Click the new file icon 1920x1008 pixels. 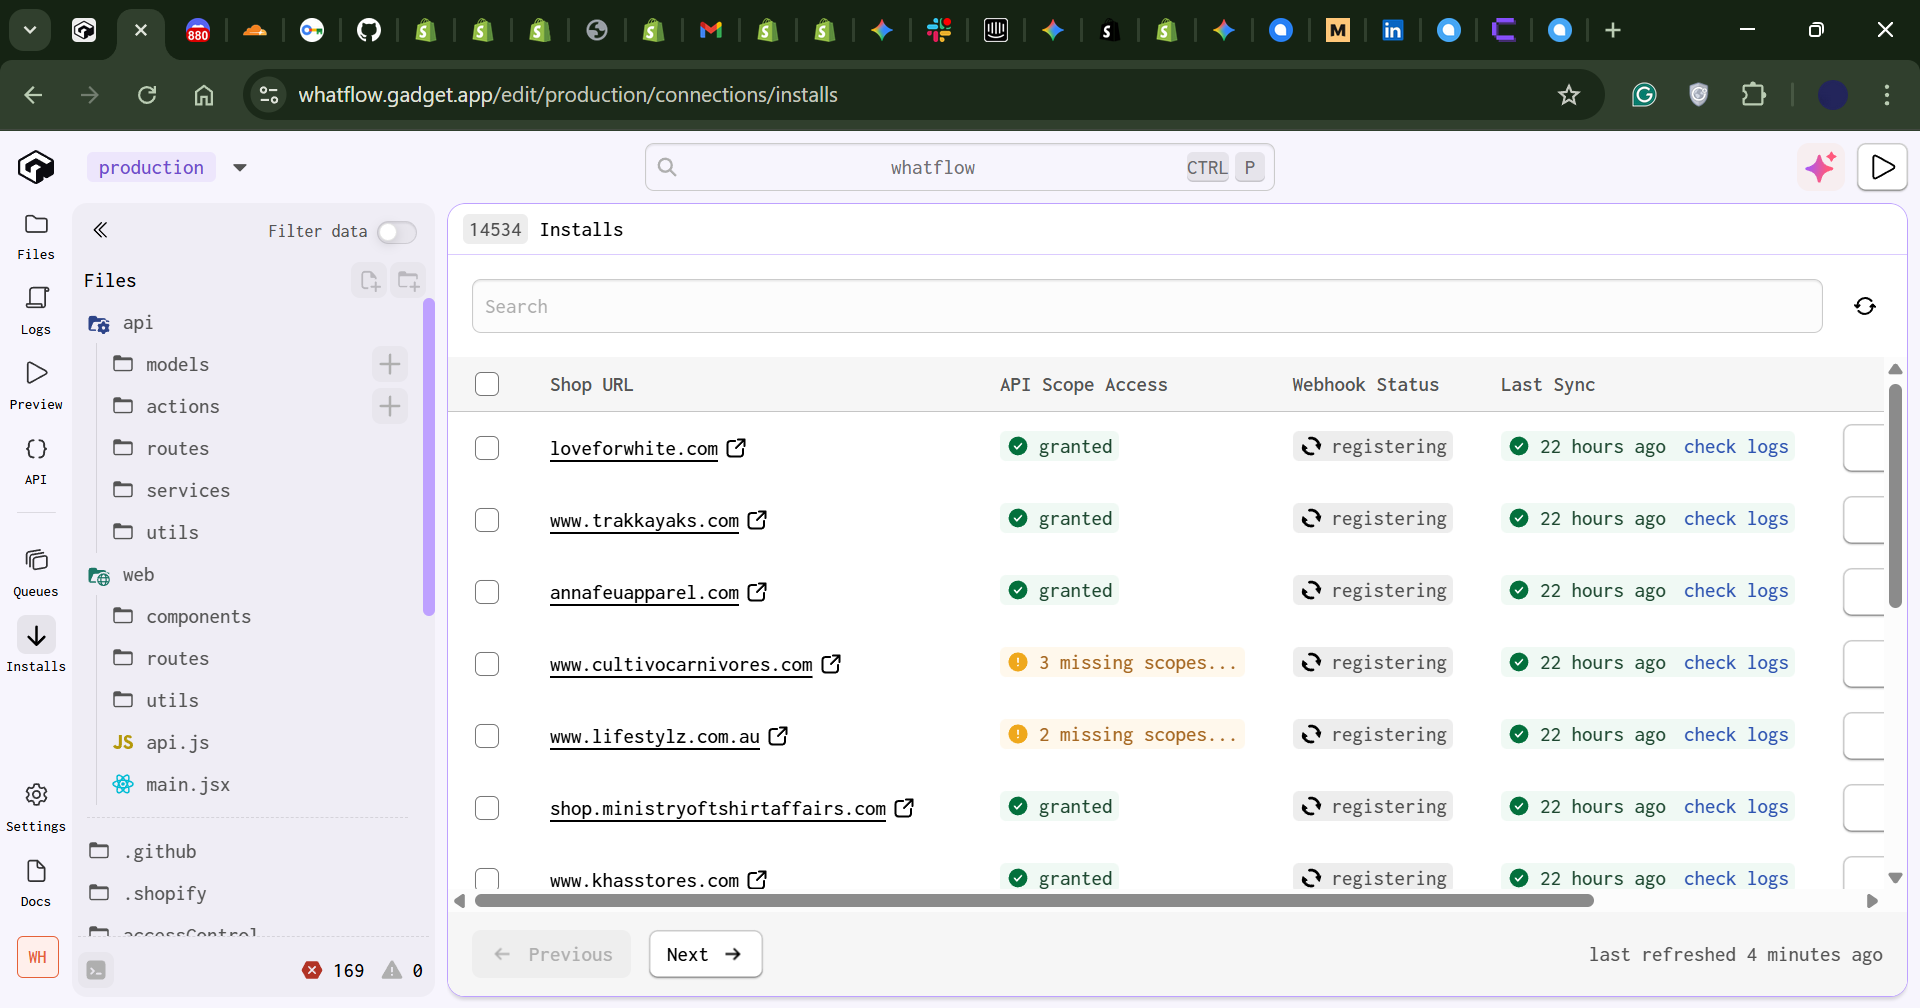[369, 281]
